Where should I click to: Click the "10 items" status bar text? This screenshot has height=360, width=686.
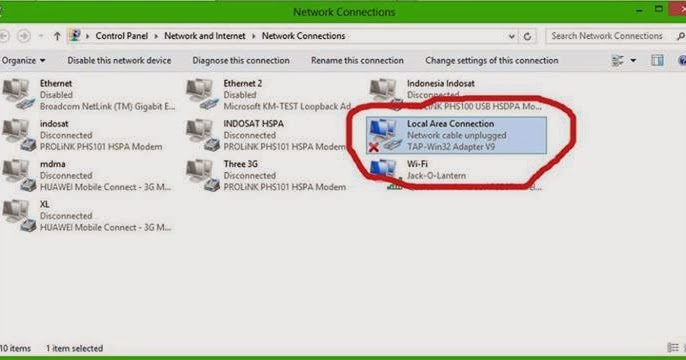pyautogui.click(x=16, y=348)
